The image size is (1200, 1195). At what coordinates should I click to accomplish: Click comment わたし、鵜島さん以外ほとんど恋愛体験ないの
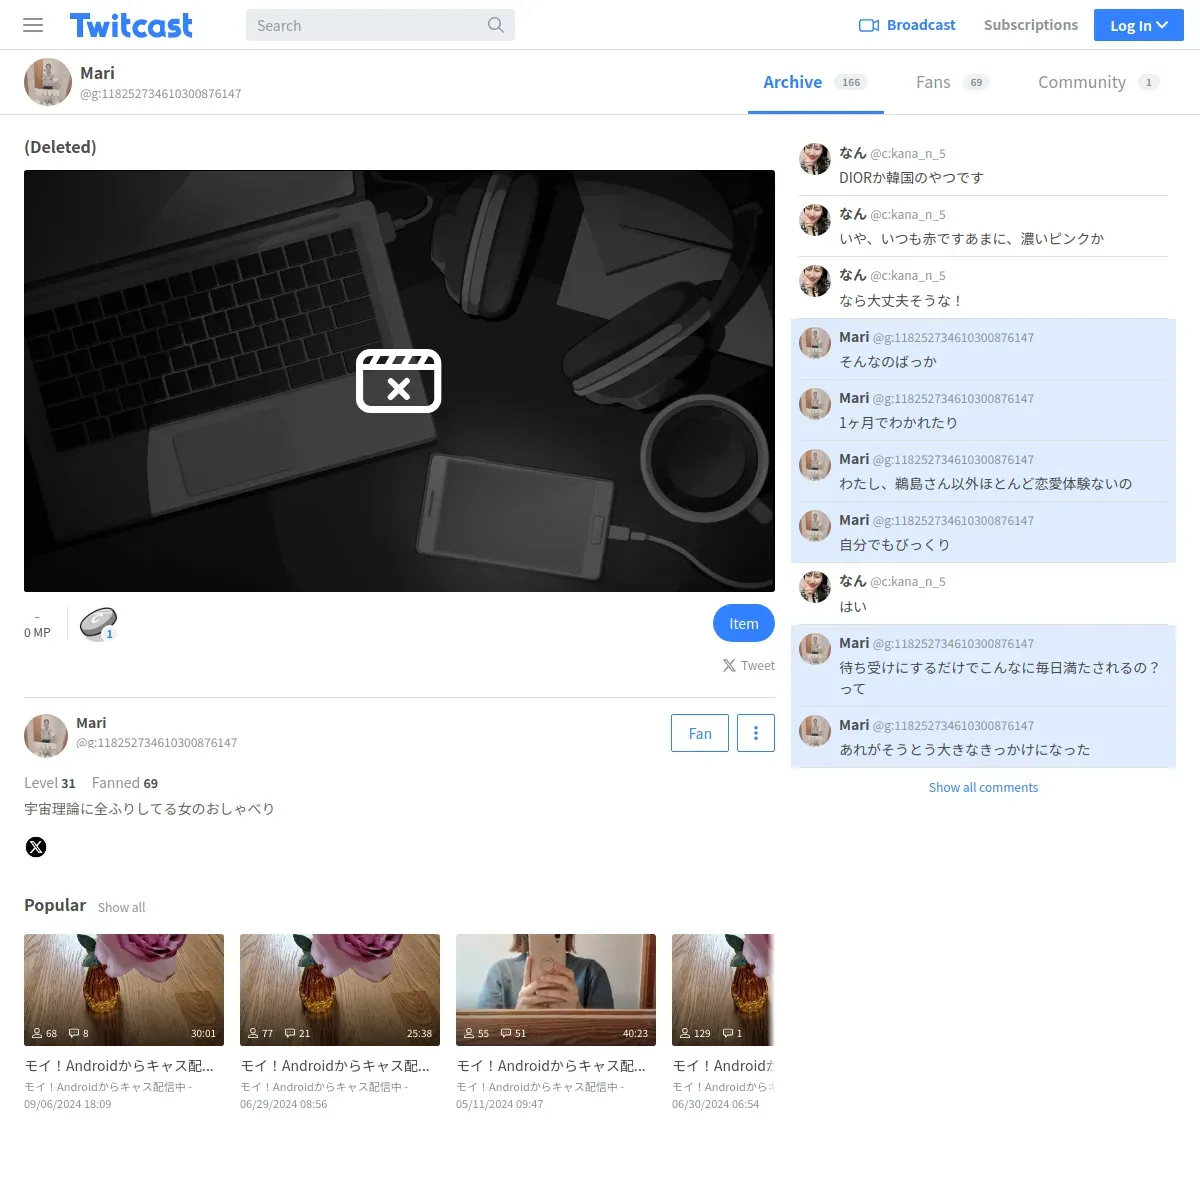(x=985, y=484)
